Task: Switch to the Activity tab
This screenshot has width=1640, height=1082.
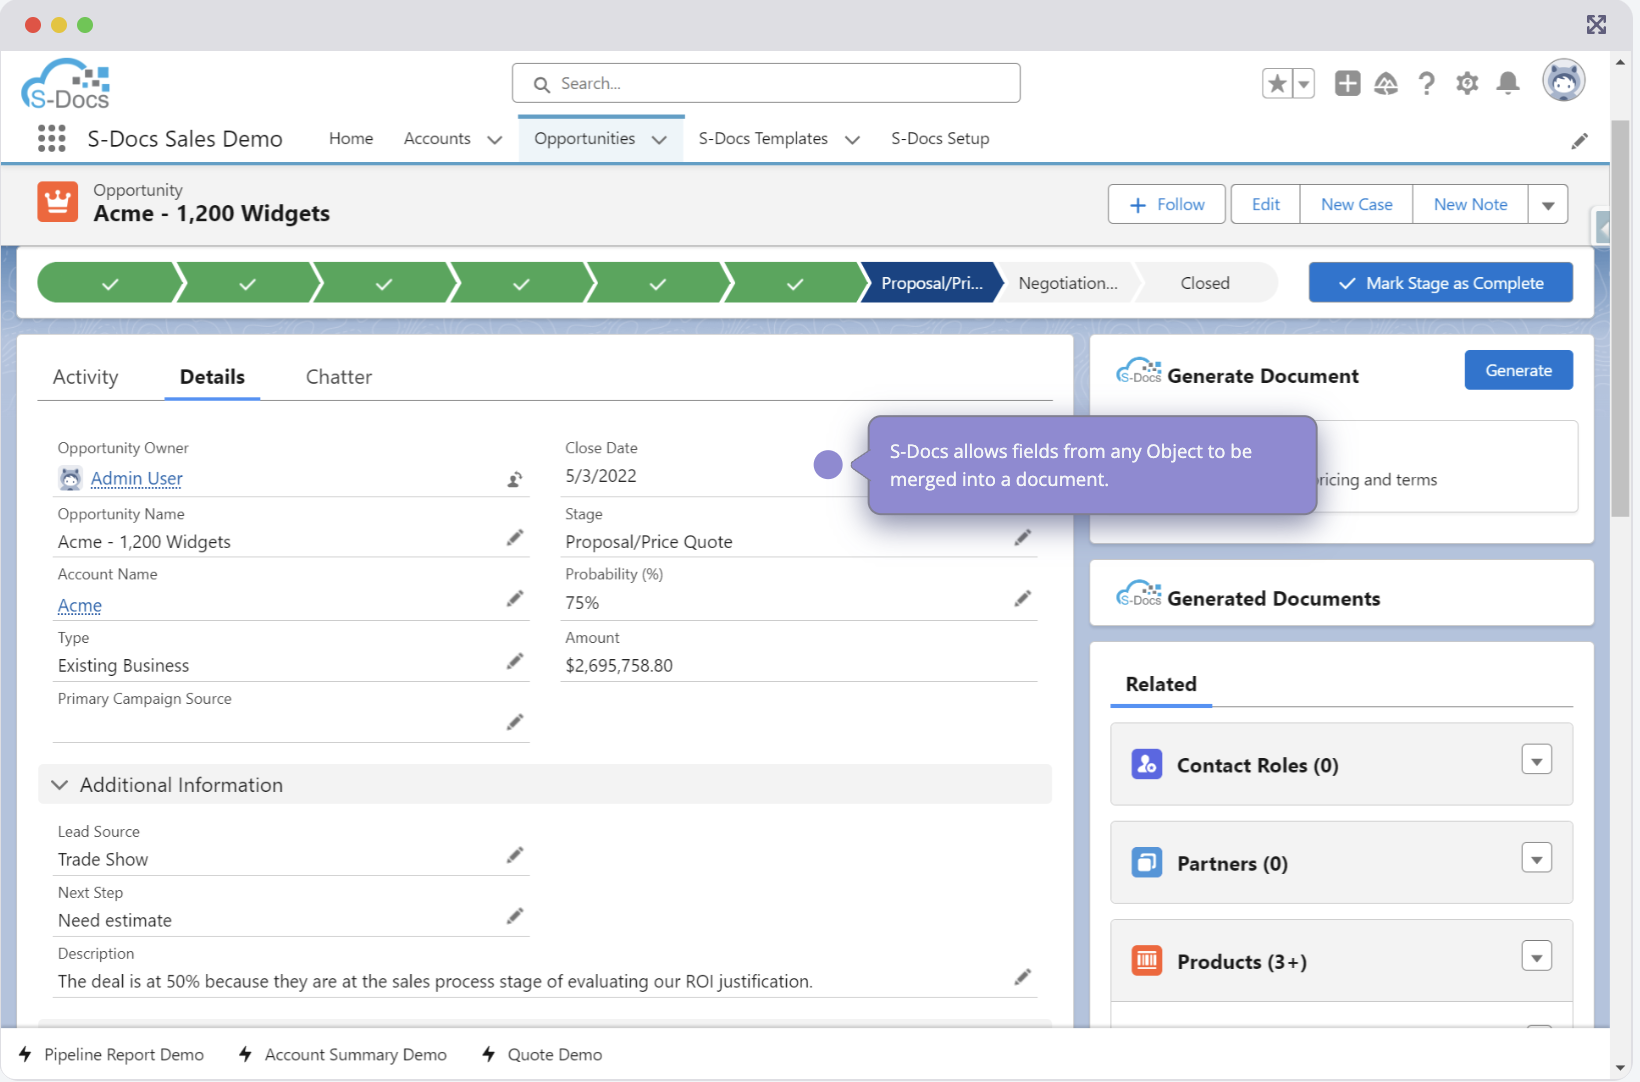Action: click(85, 377)
